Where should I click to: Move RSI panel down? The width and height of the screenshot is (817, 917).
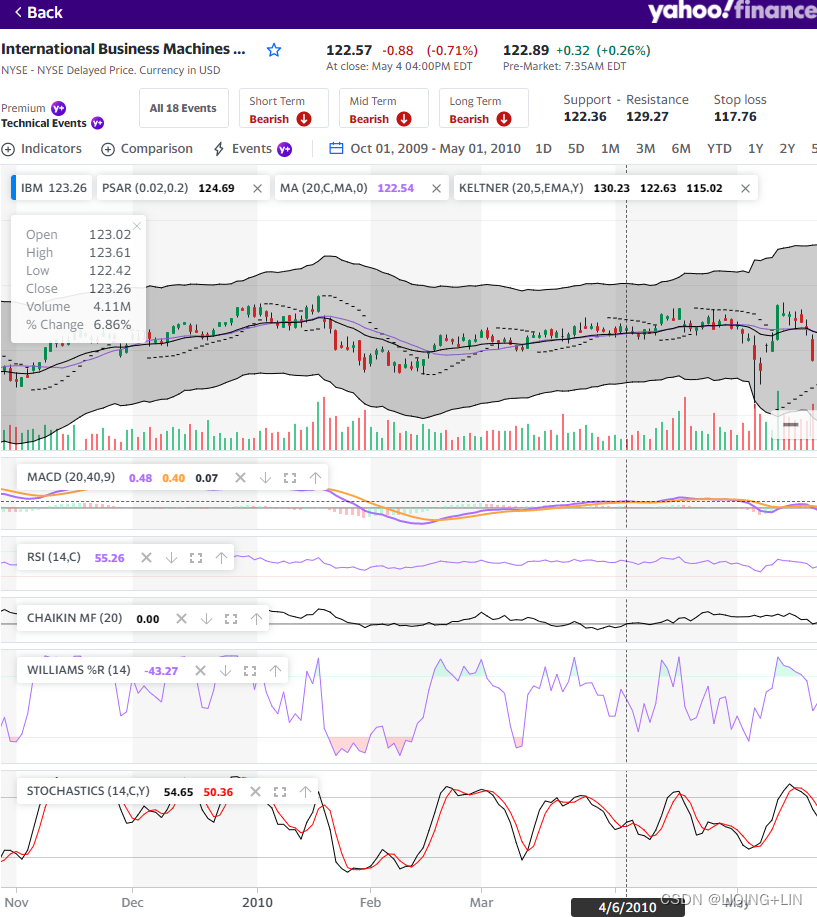pyautogui.click(x=171, y=558)
